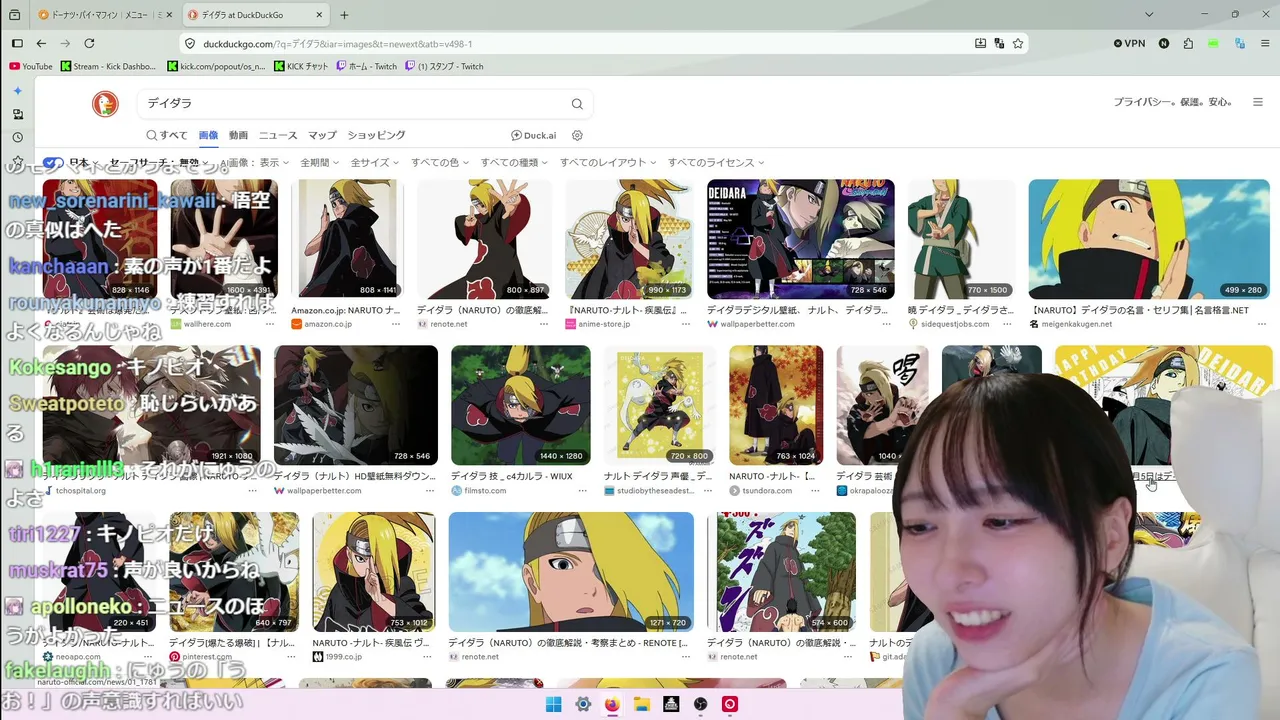Open the extensions puzzle-piece menu
The width and height of the screenshot is (1280, 720).
[x=1188, y=44]
